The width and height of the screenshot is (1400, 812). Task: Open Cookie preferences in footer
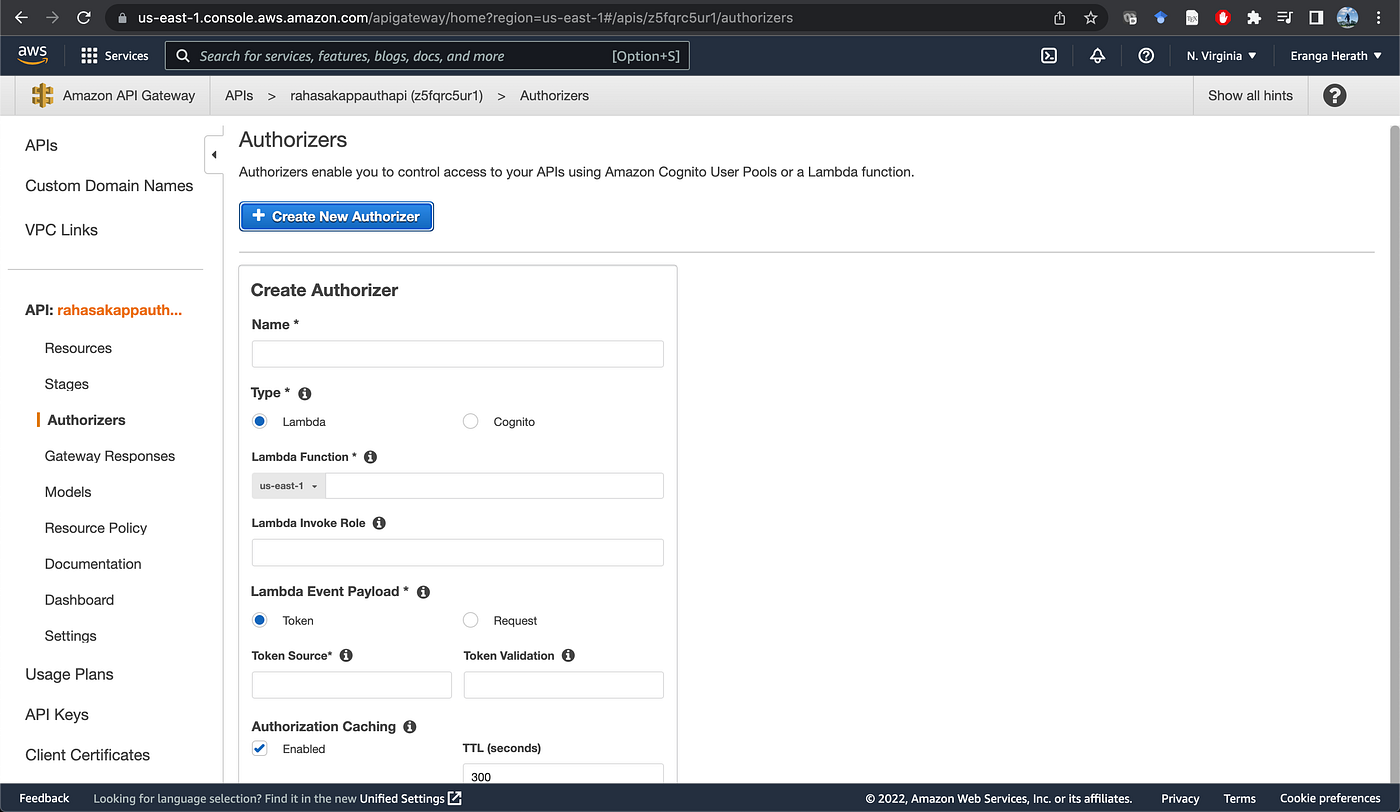(x=1330, y=798)
